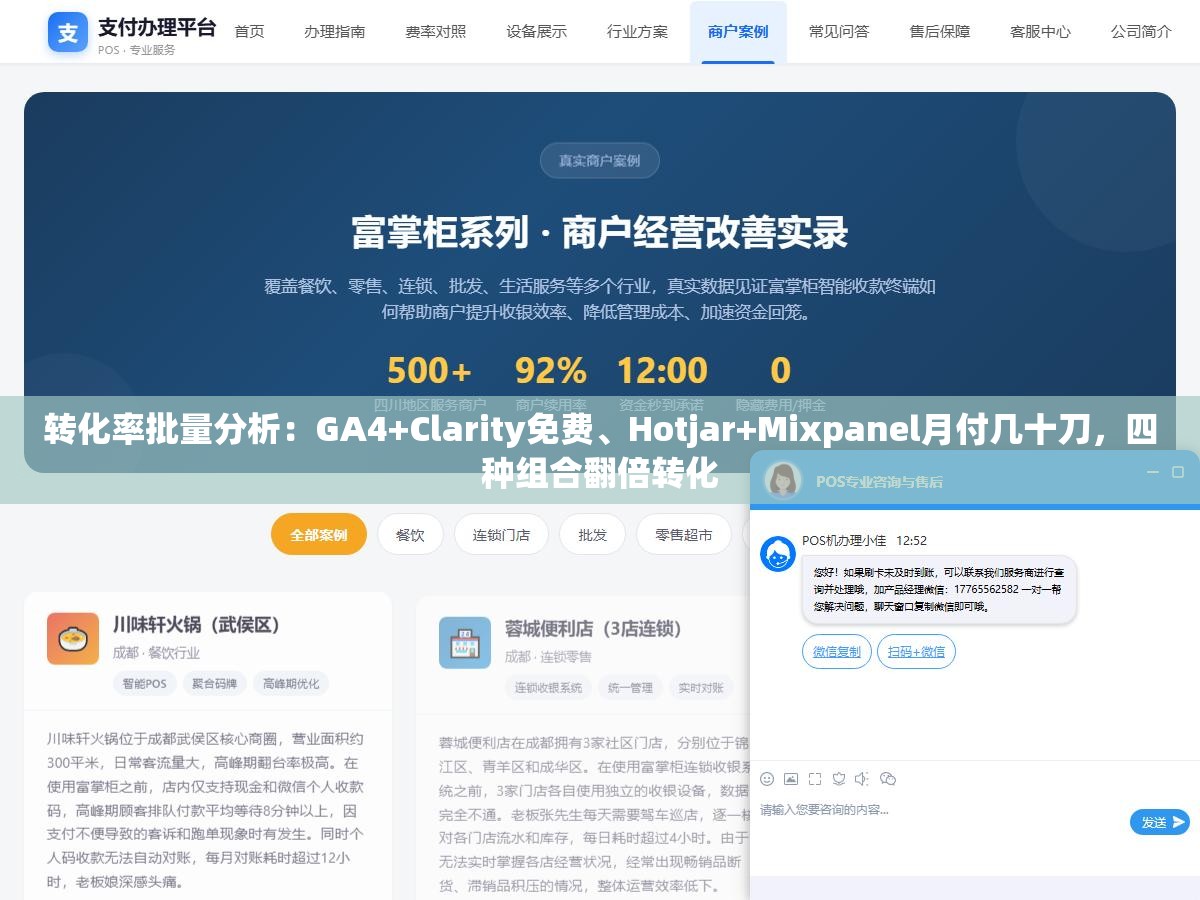Click the 微信复制 button in chat
Image resolution: width=1200 pixels, height=900 pixels.
click(837, 651)
